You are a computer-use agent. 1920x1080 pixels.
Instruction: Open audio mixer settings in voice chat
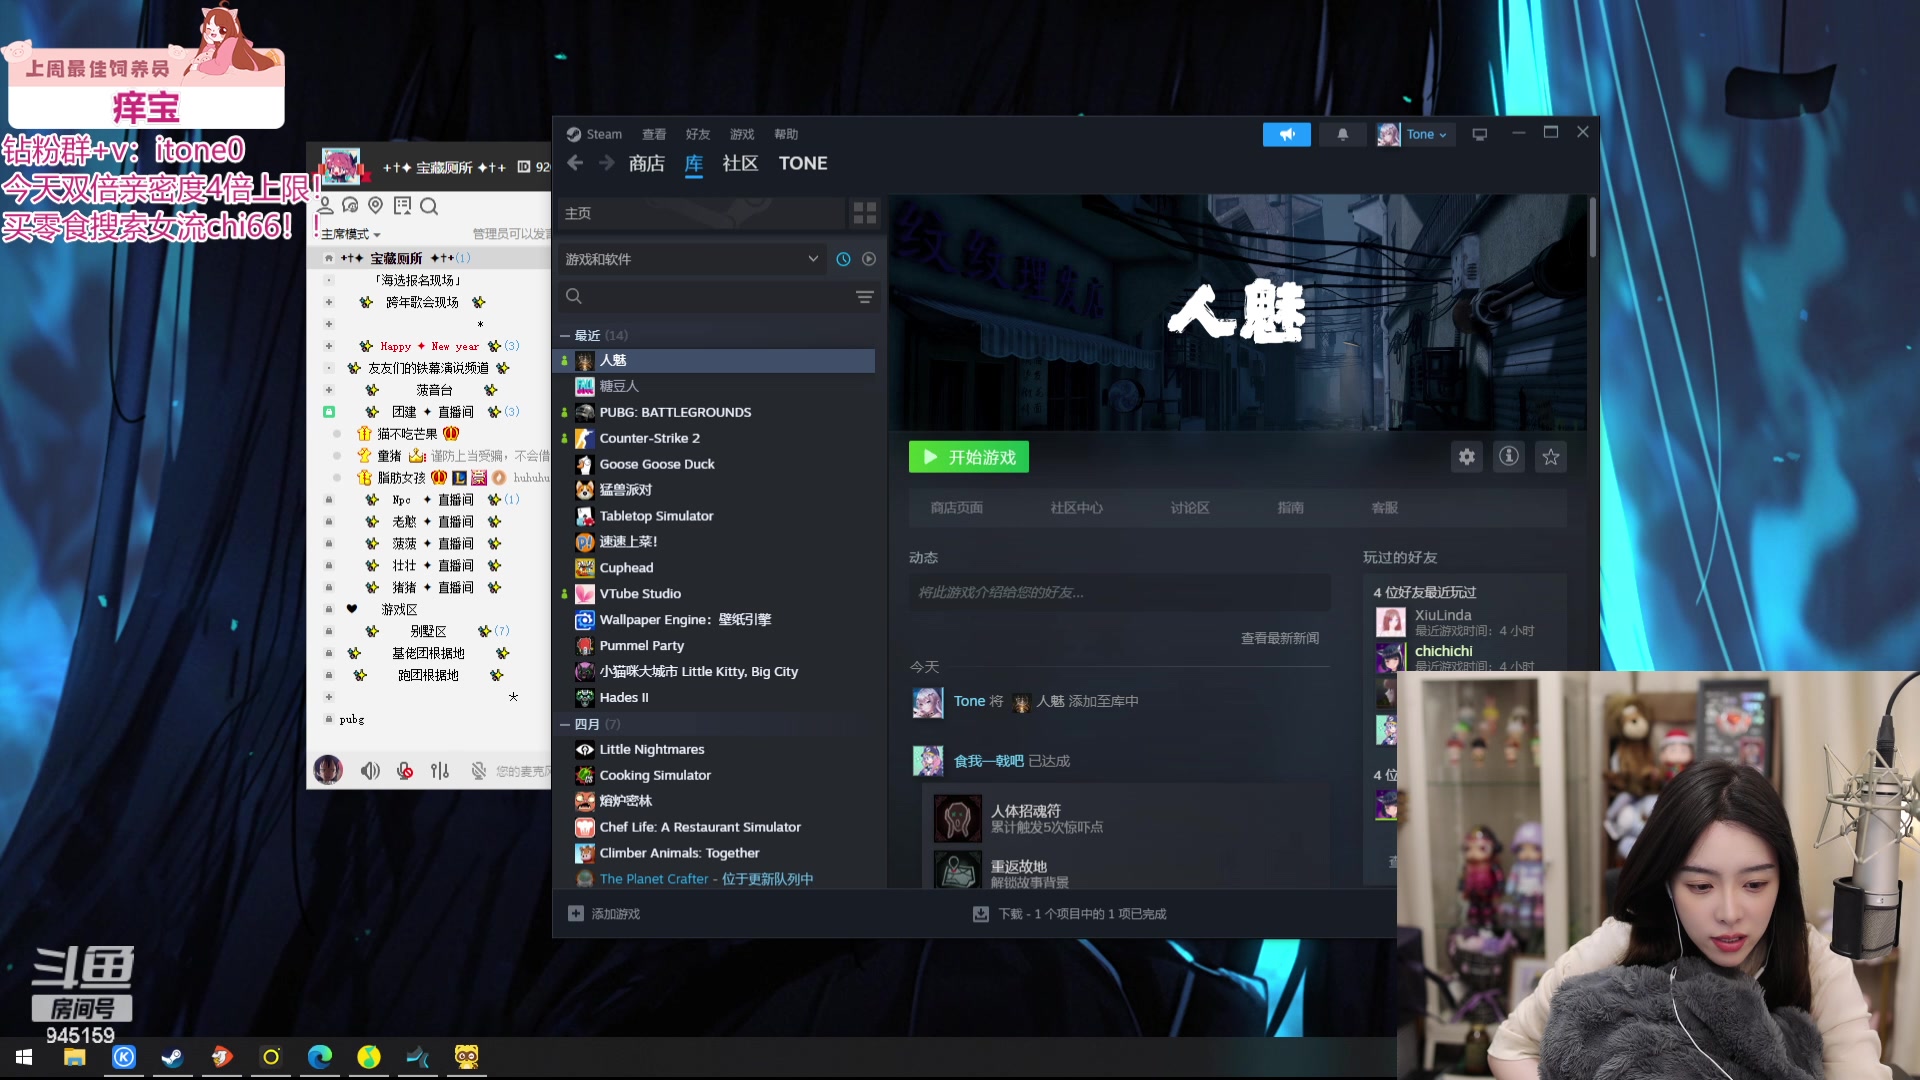[440, 771]
